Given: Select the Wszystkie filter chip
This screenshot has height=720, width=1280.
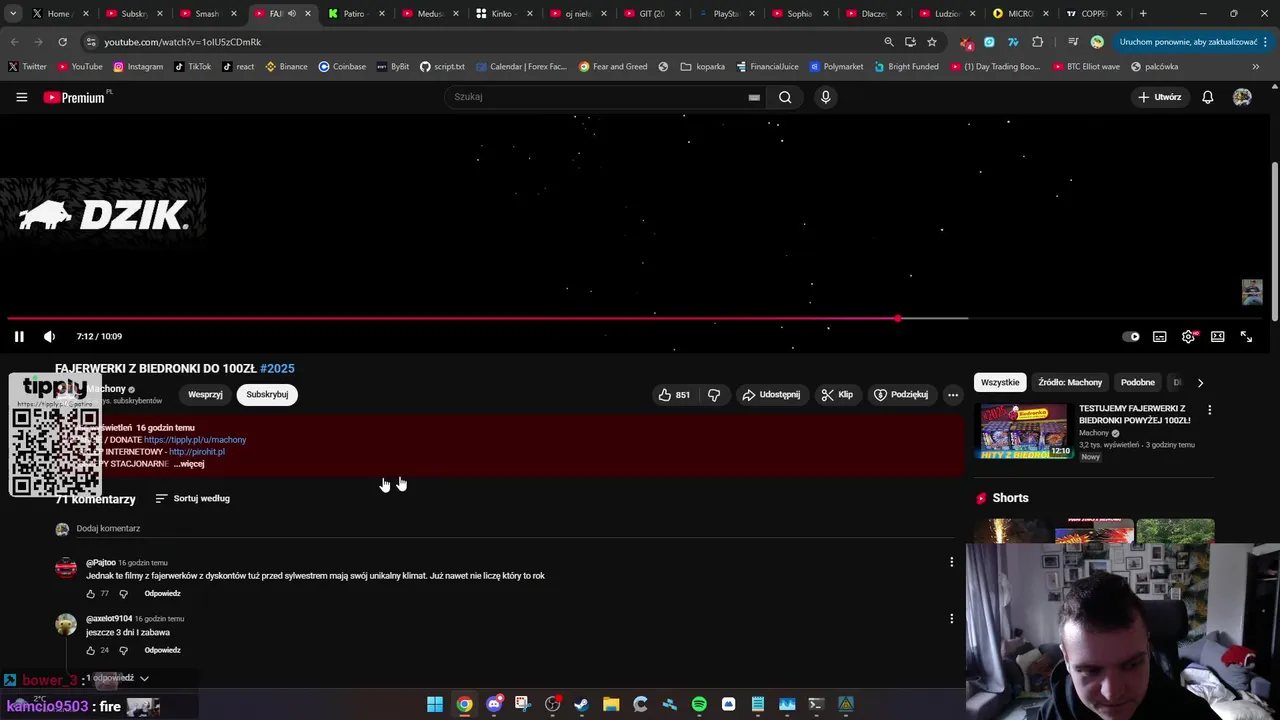Looking at the screenshot, I should pyautogui.click(x=1000, y=382).
